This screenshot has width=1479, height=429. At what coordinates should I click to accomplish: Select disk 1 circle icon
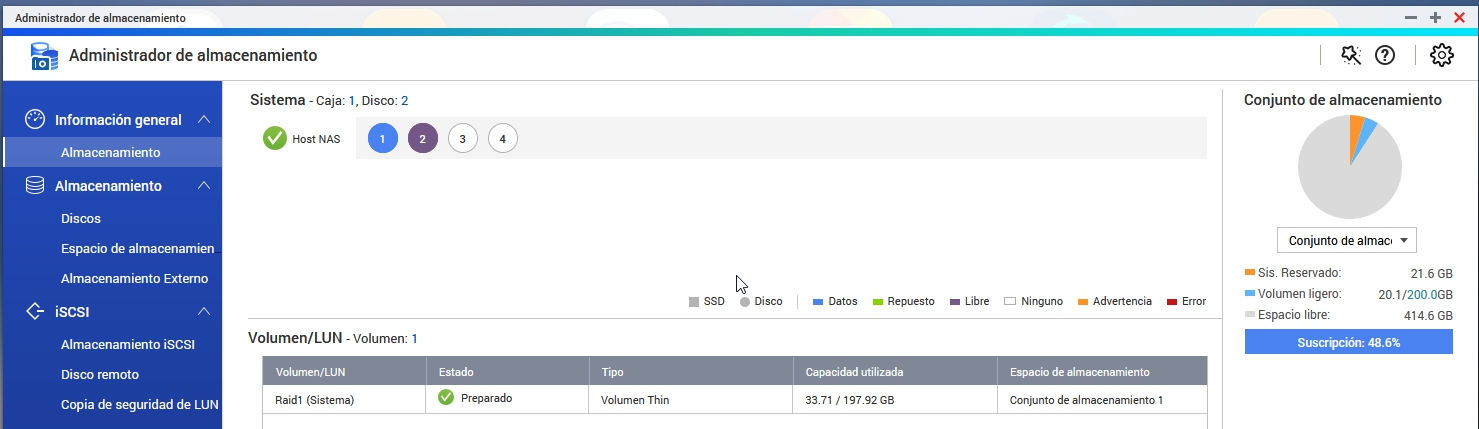click(x=382, y=139)
